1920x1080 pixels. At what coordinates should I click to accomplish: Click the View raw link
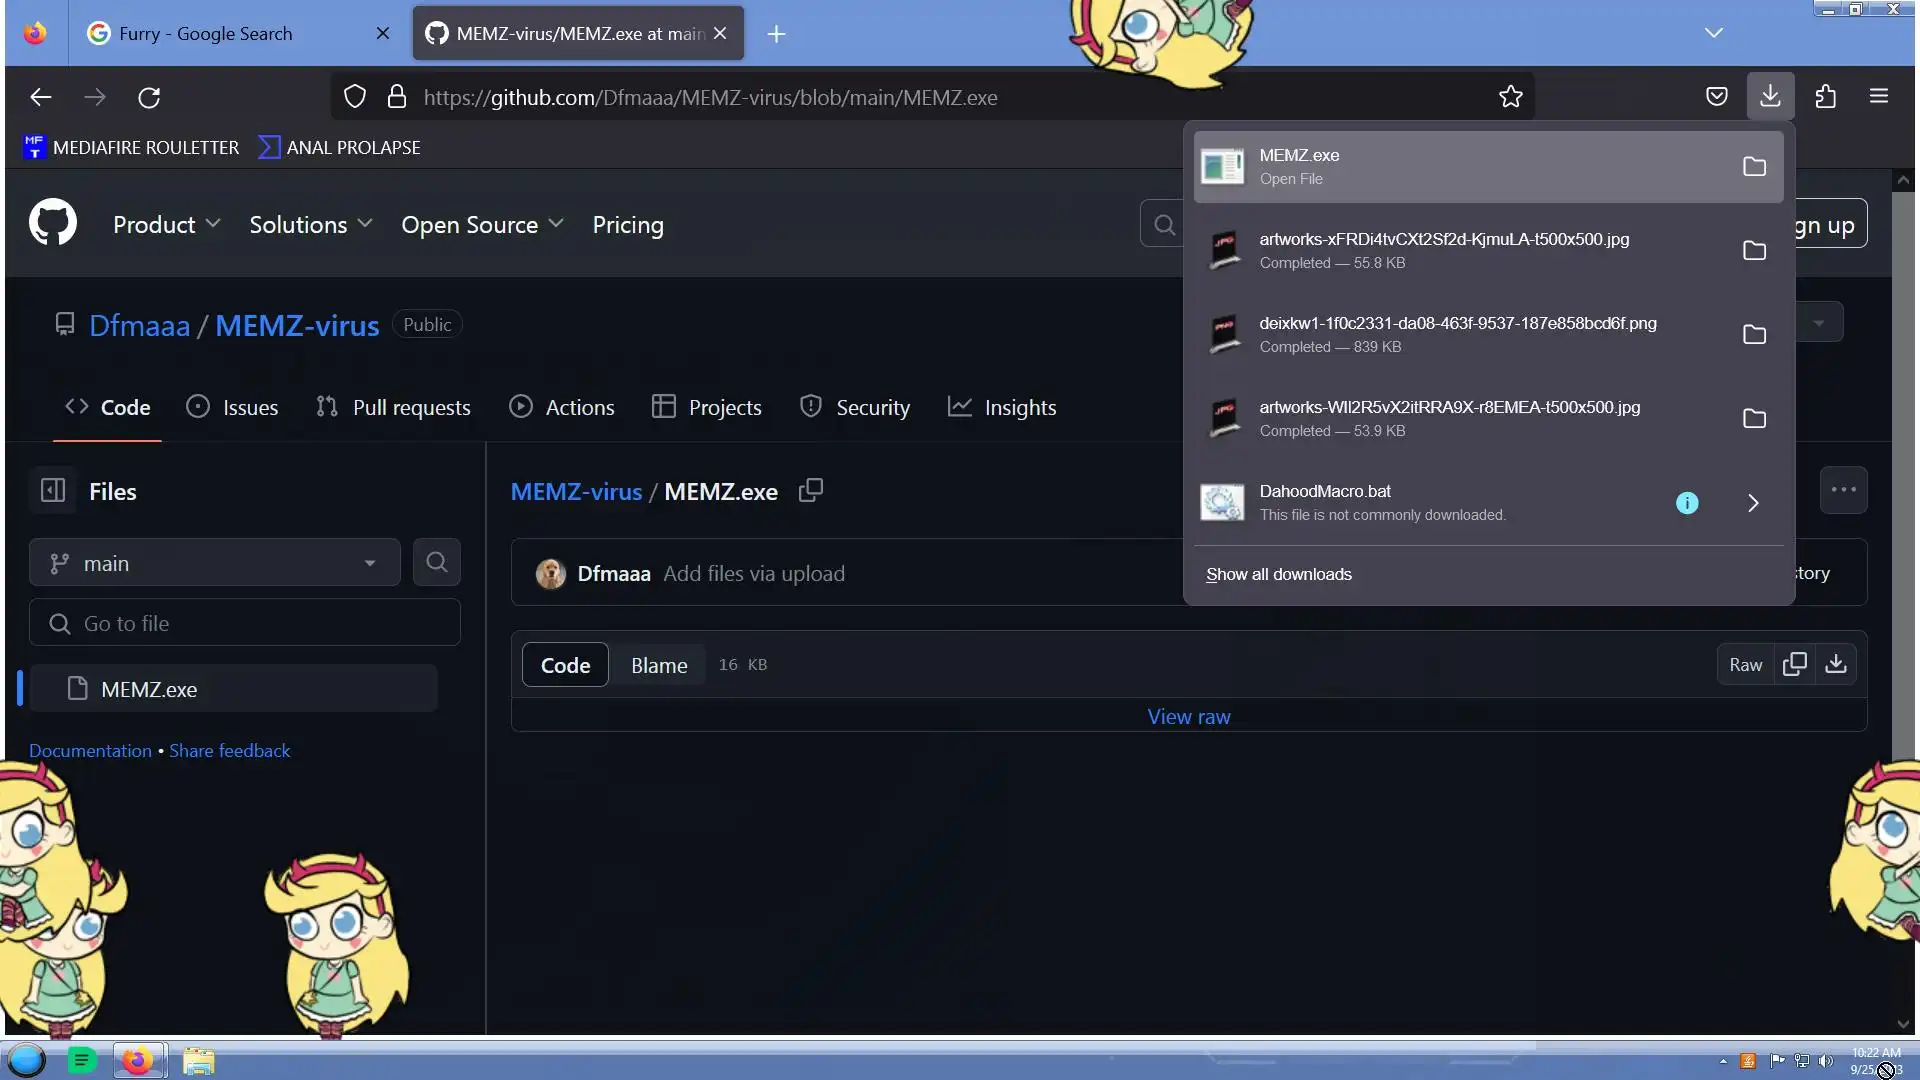pos(1188,716)
